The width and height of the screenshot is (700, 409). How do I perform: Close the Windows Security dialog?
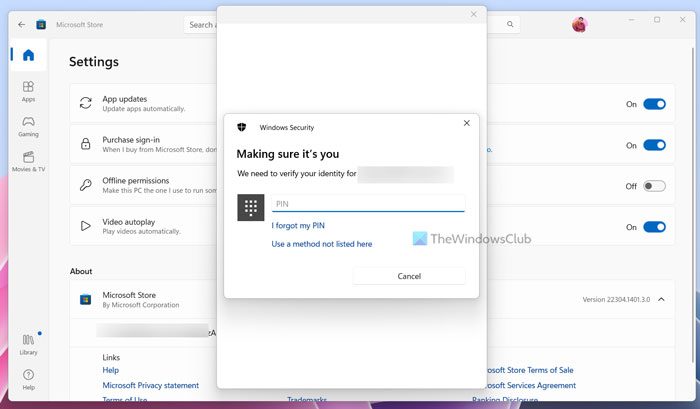click(x=466, y=123)
